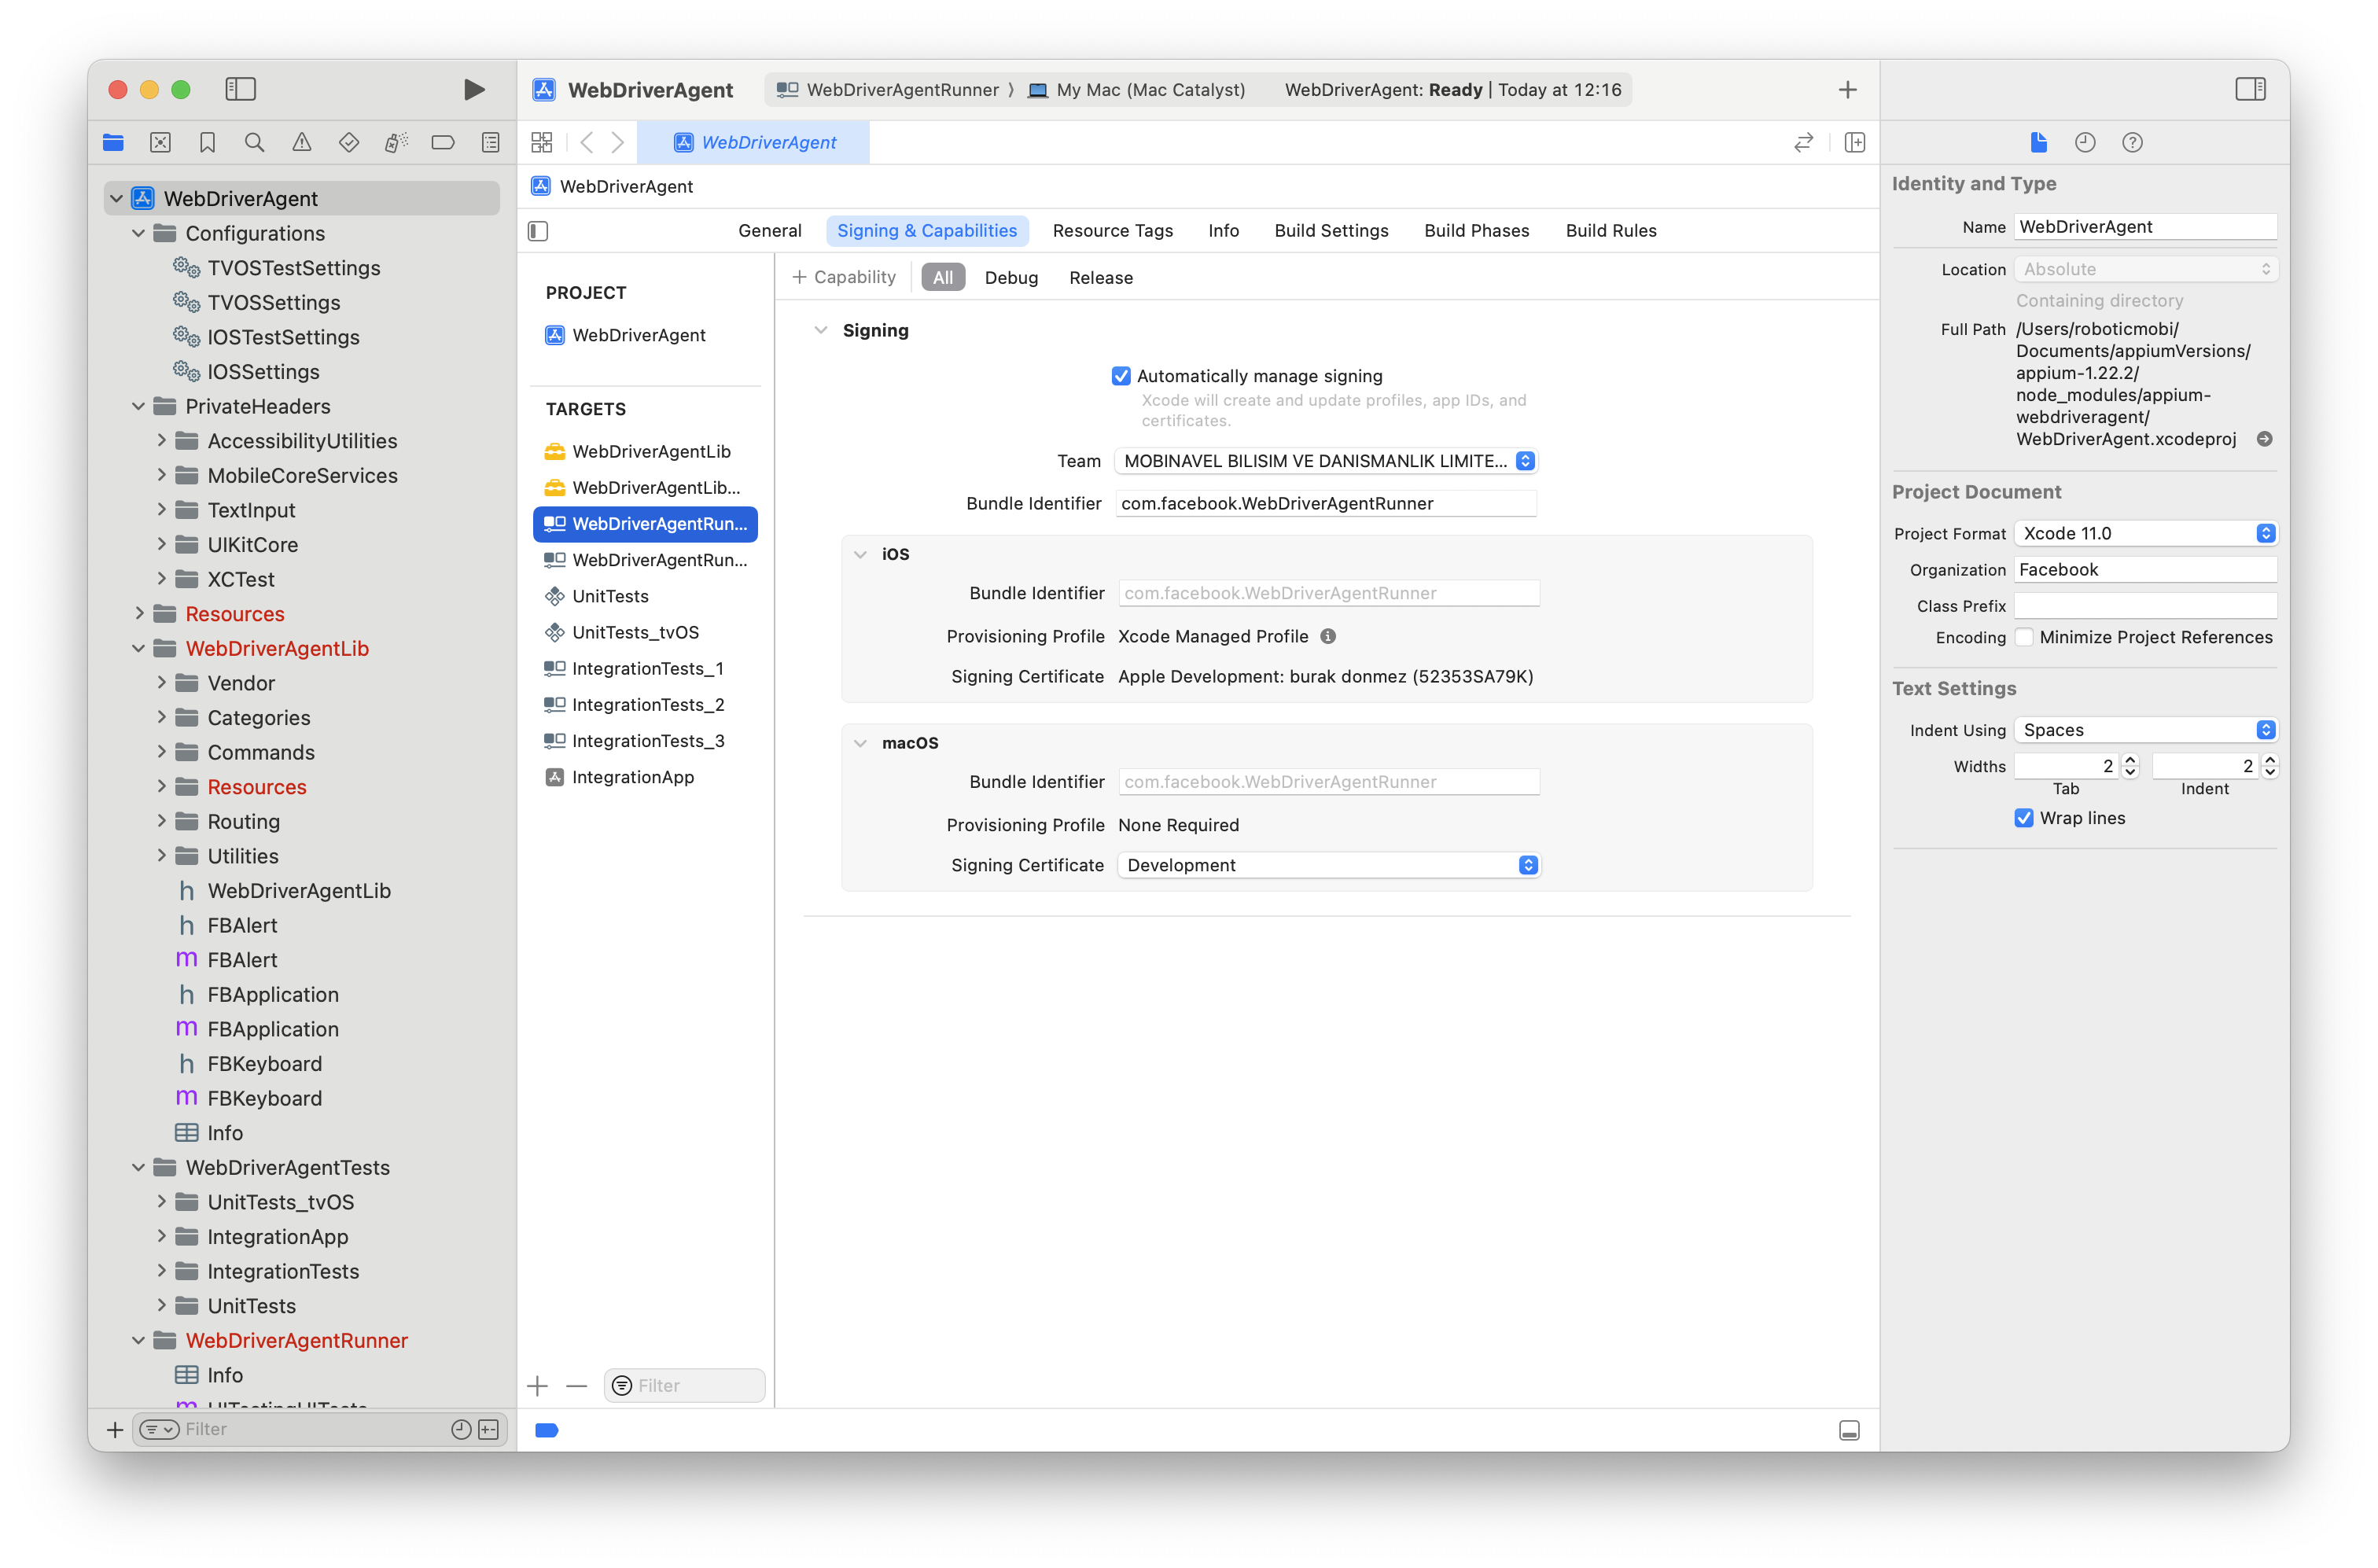Image resolution: width=2378 pixels, height=1568 pixels.
Task: Open the Indent Using dropdown
Action: (2146, 730)
